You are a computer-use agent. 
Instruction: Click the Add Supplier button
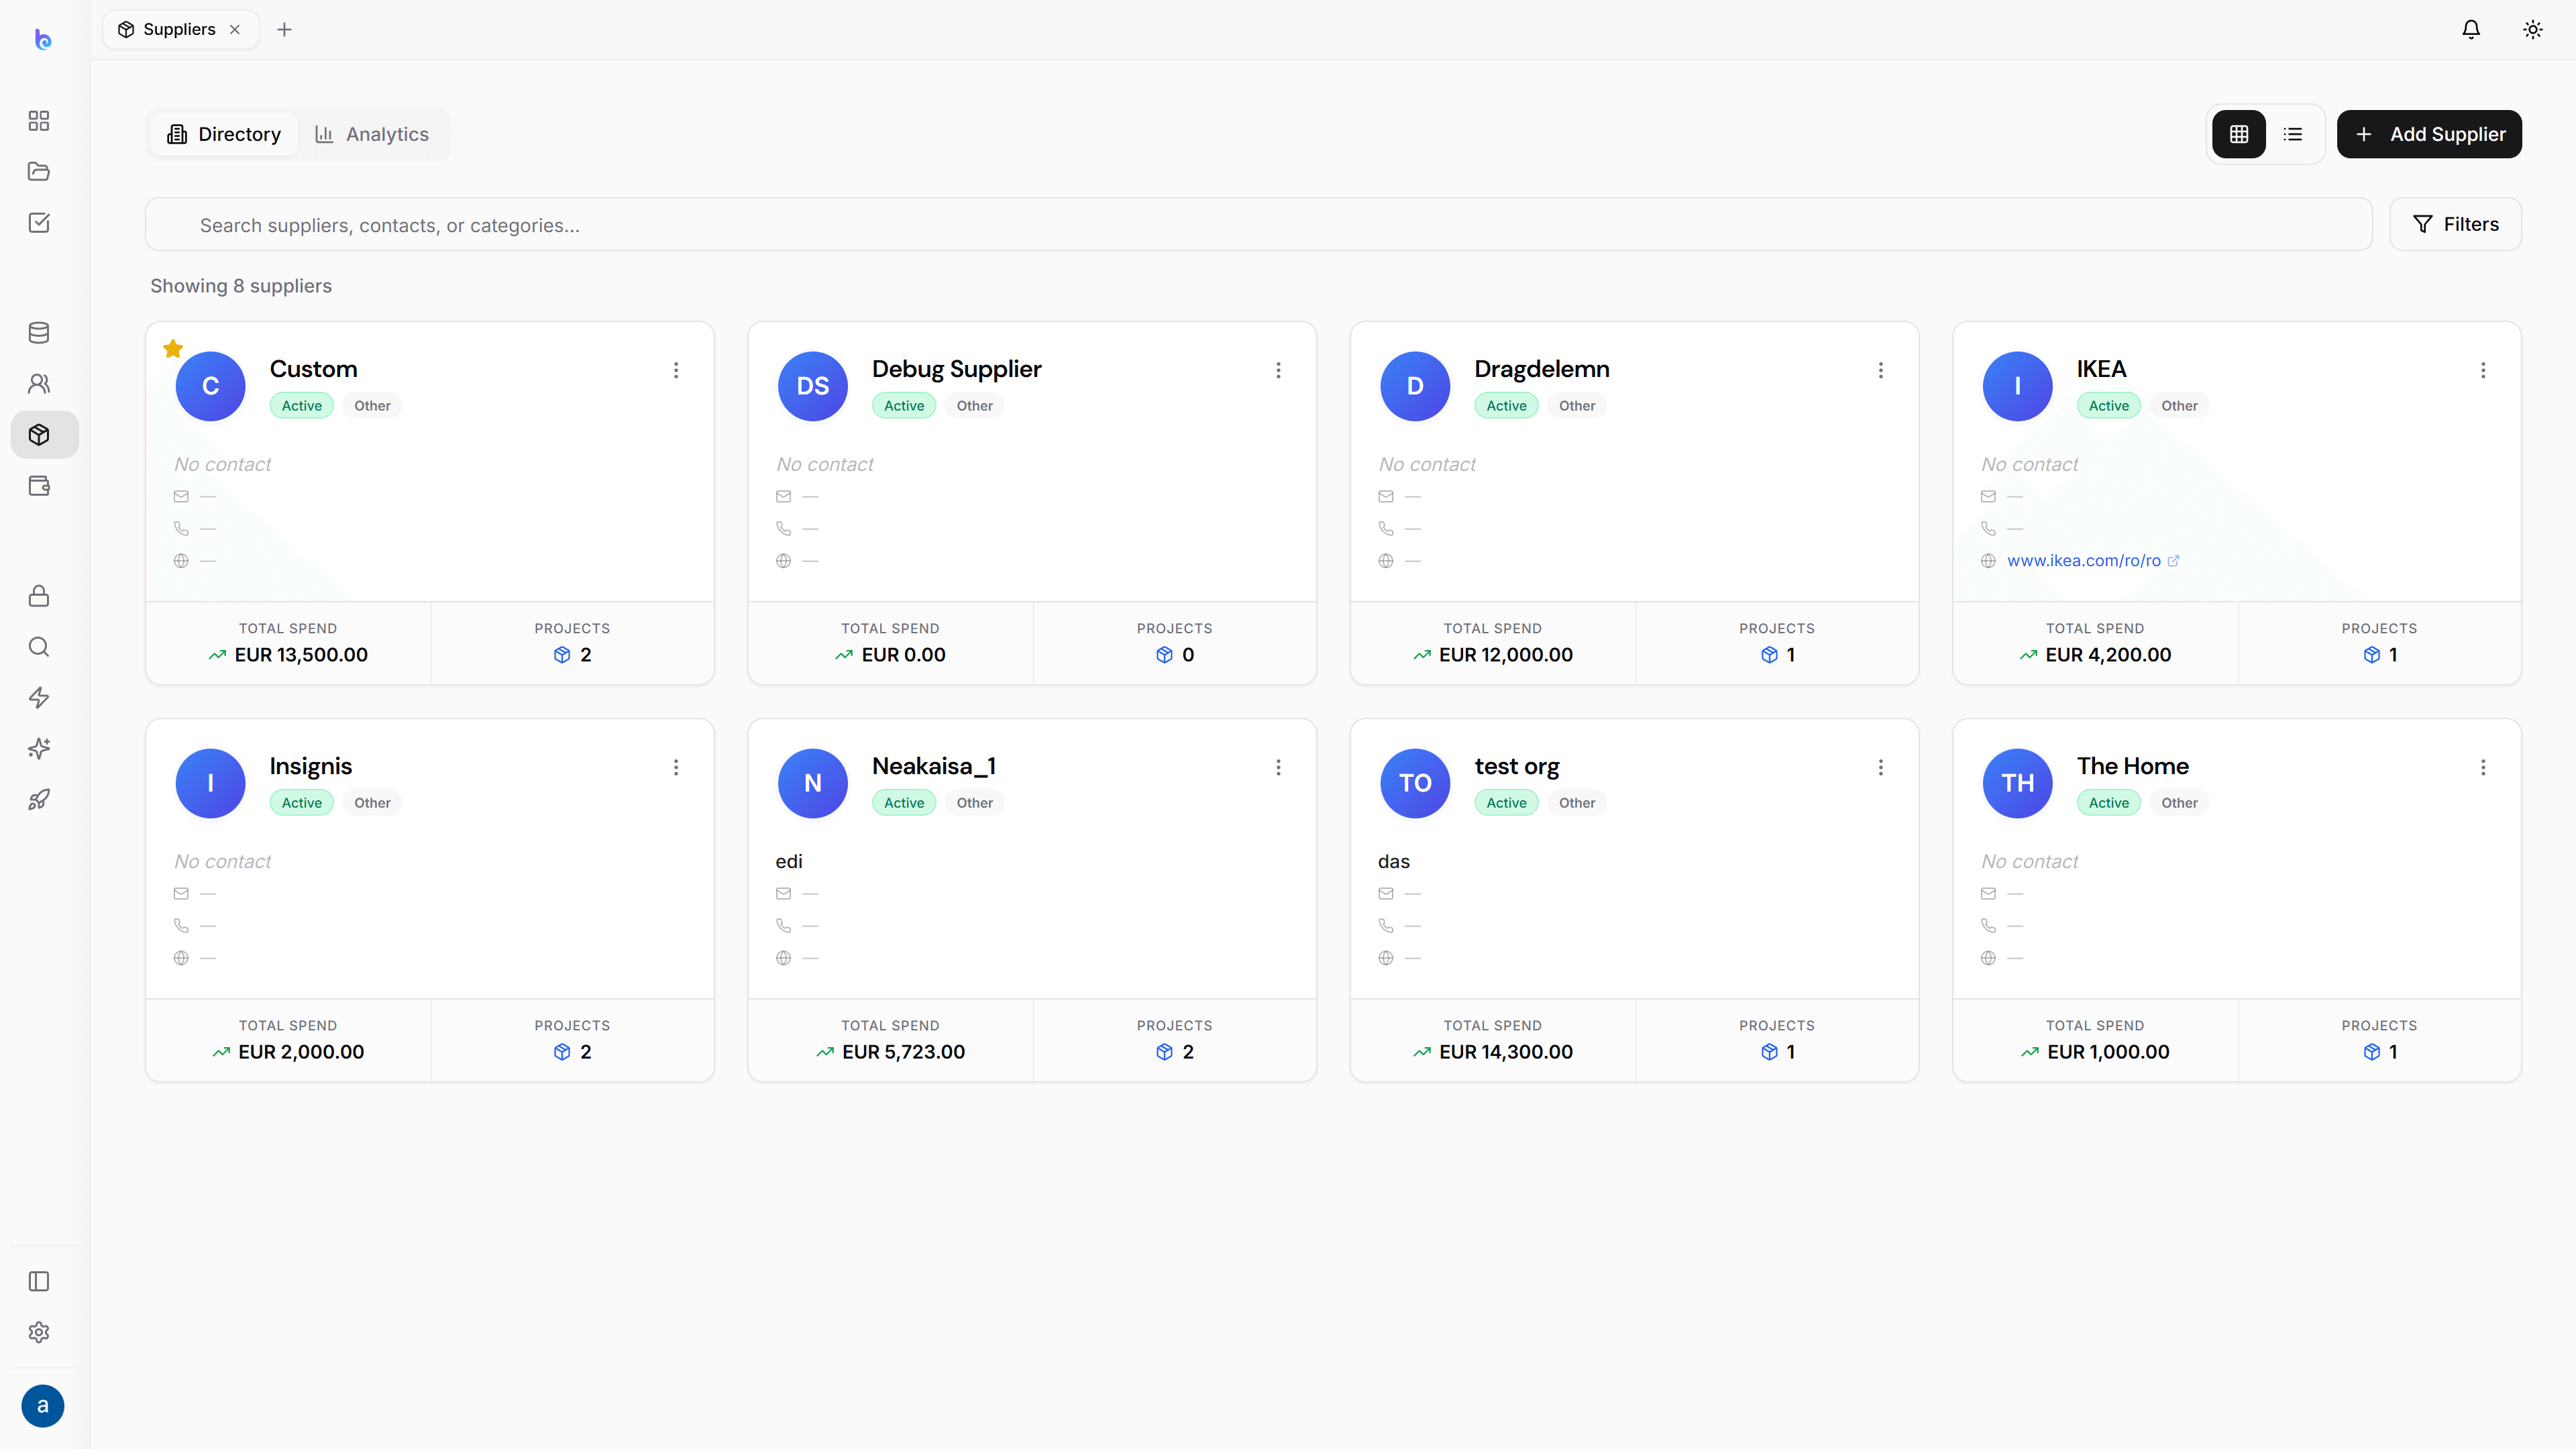click(2429, 134)
